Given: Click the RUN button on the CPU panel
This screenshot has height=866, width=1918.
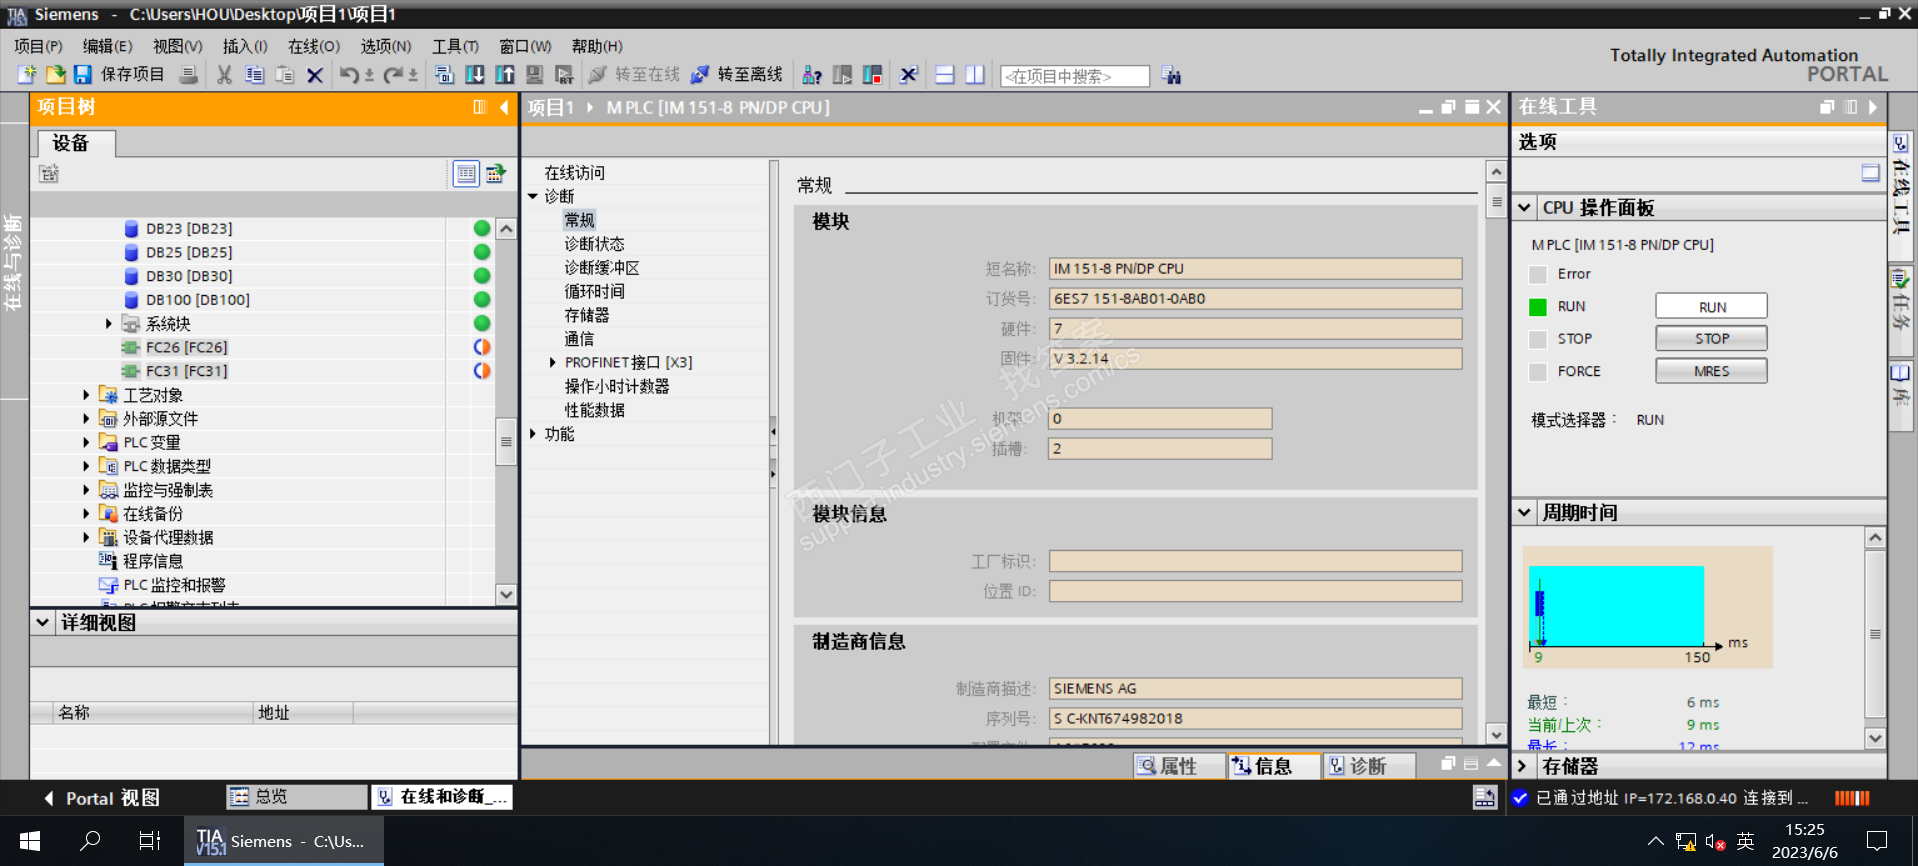Looking at the screenshot, I should (x=1711, y=307).
